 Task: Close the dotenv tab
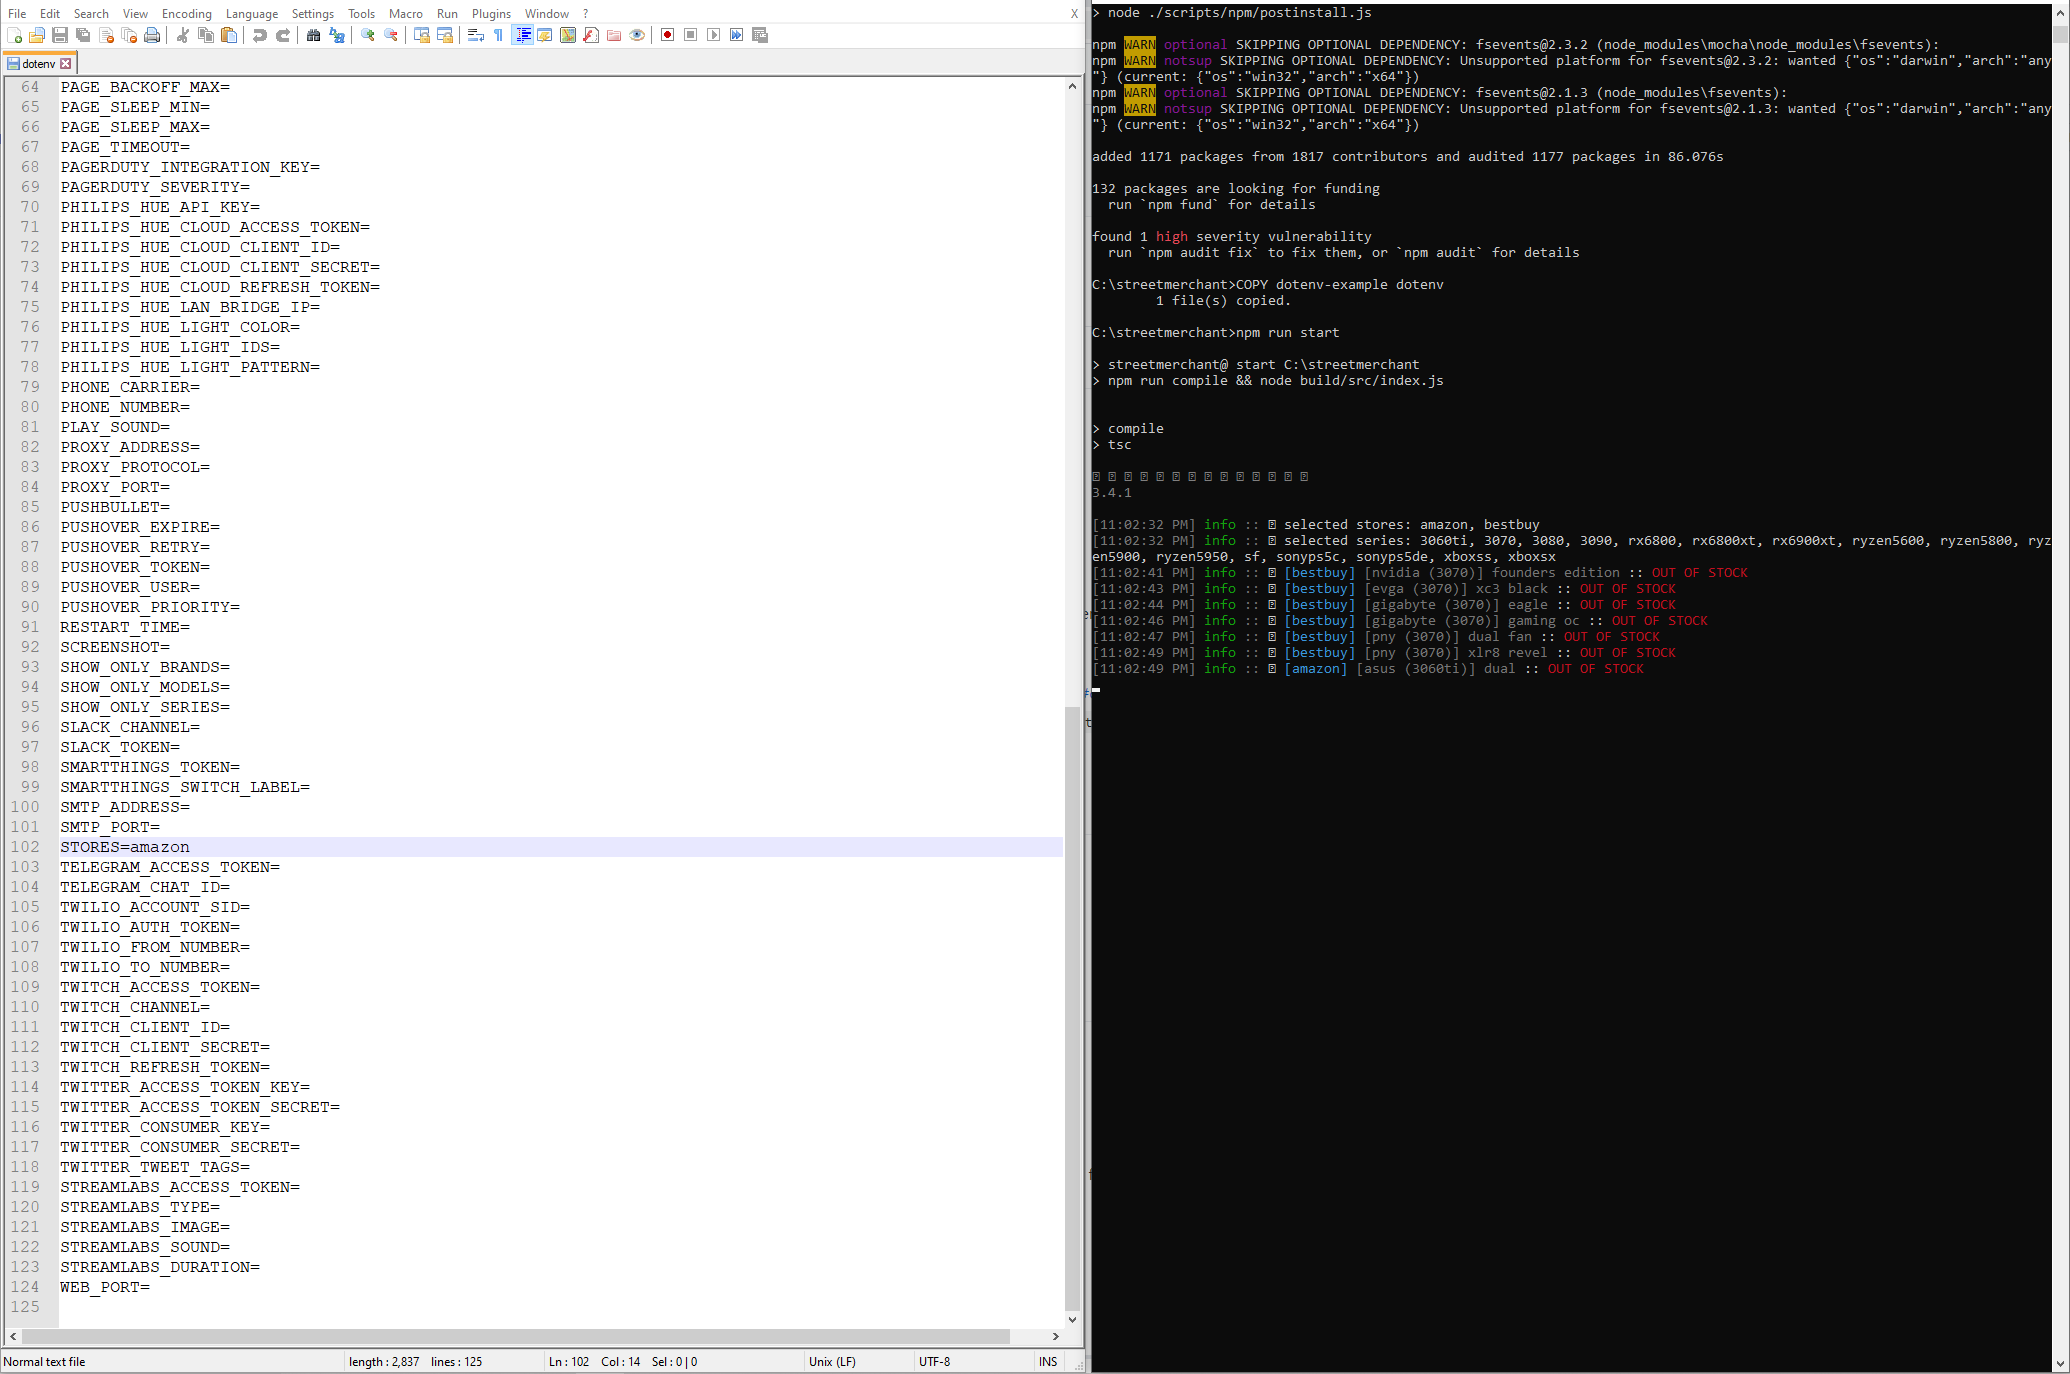point(66,63)
